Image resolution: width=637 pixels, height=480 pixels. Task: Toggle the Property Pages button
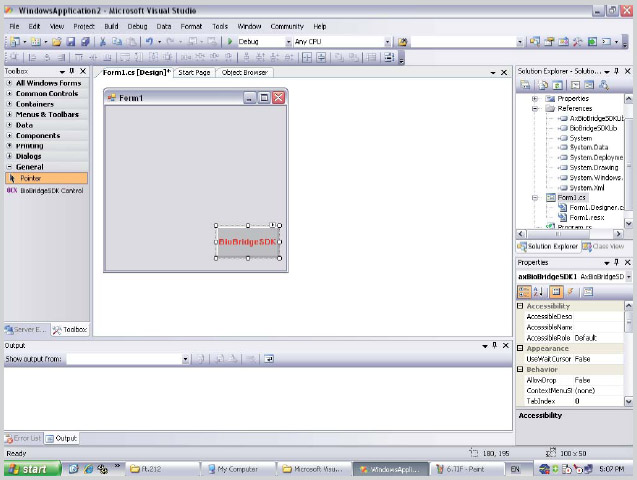588,291
